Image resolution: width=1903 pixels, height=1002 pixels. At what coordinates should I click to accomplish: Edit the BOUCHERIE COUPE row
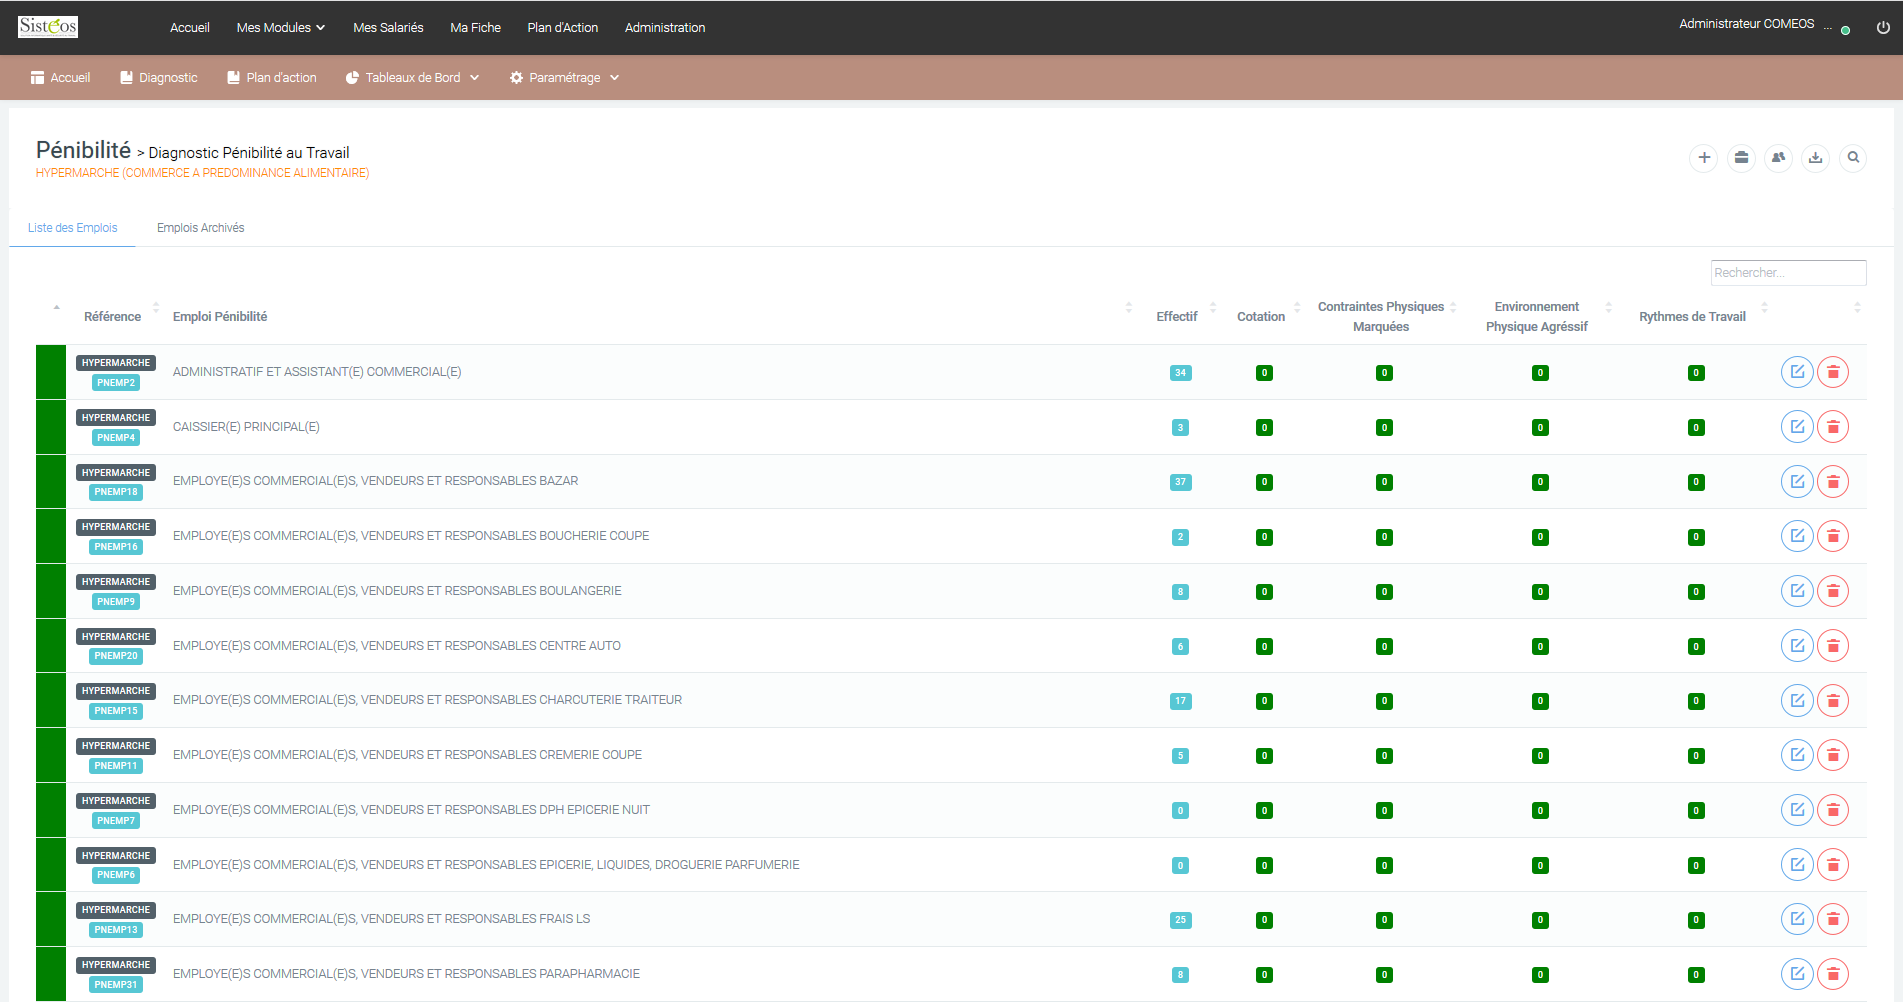click(x=1797, y=536)
